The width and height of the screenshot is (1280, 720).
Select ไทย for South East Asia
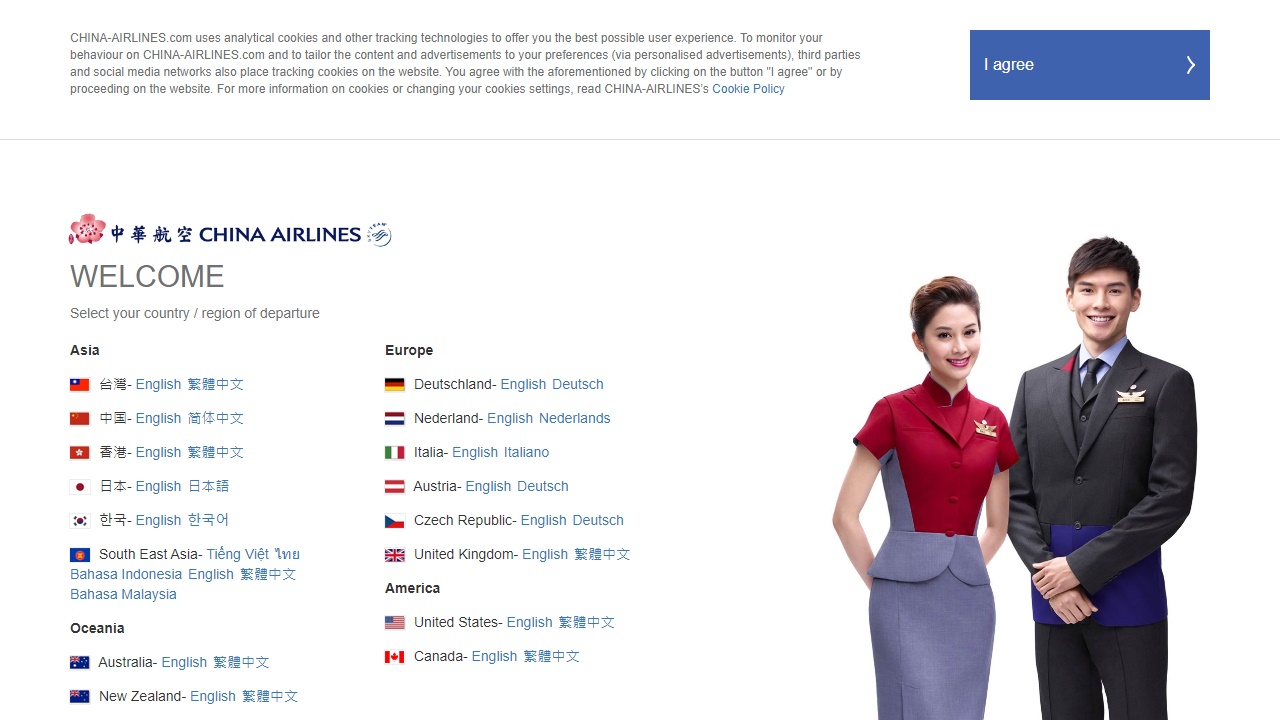288,554
